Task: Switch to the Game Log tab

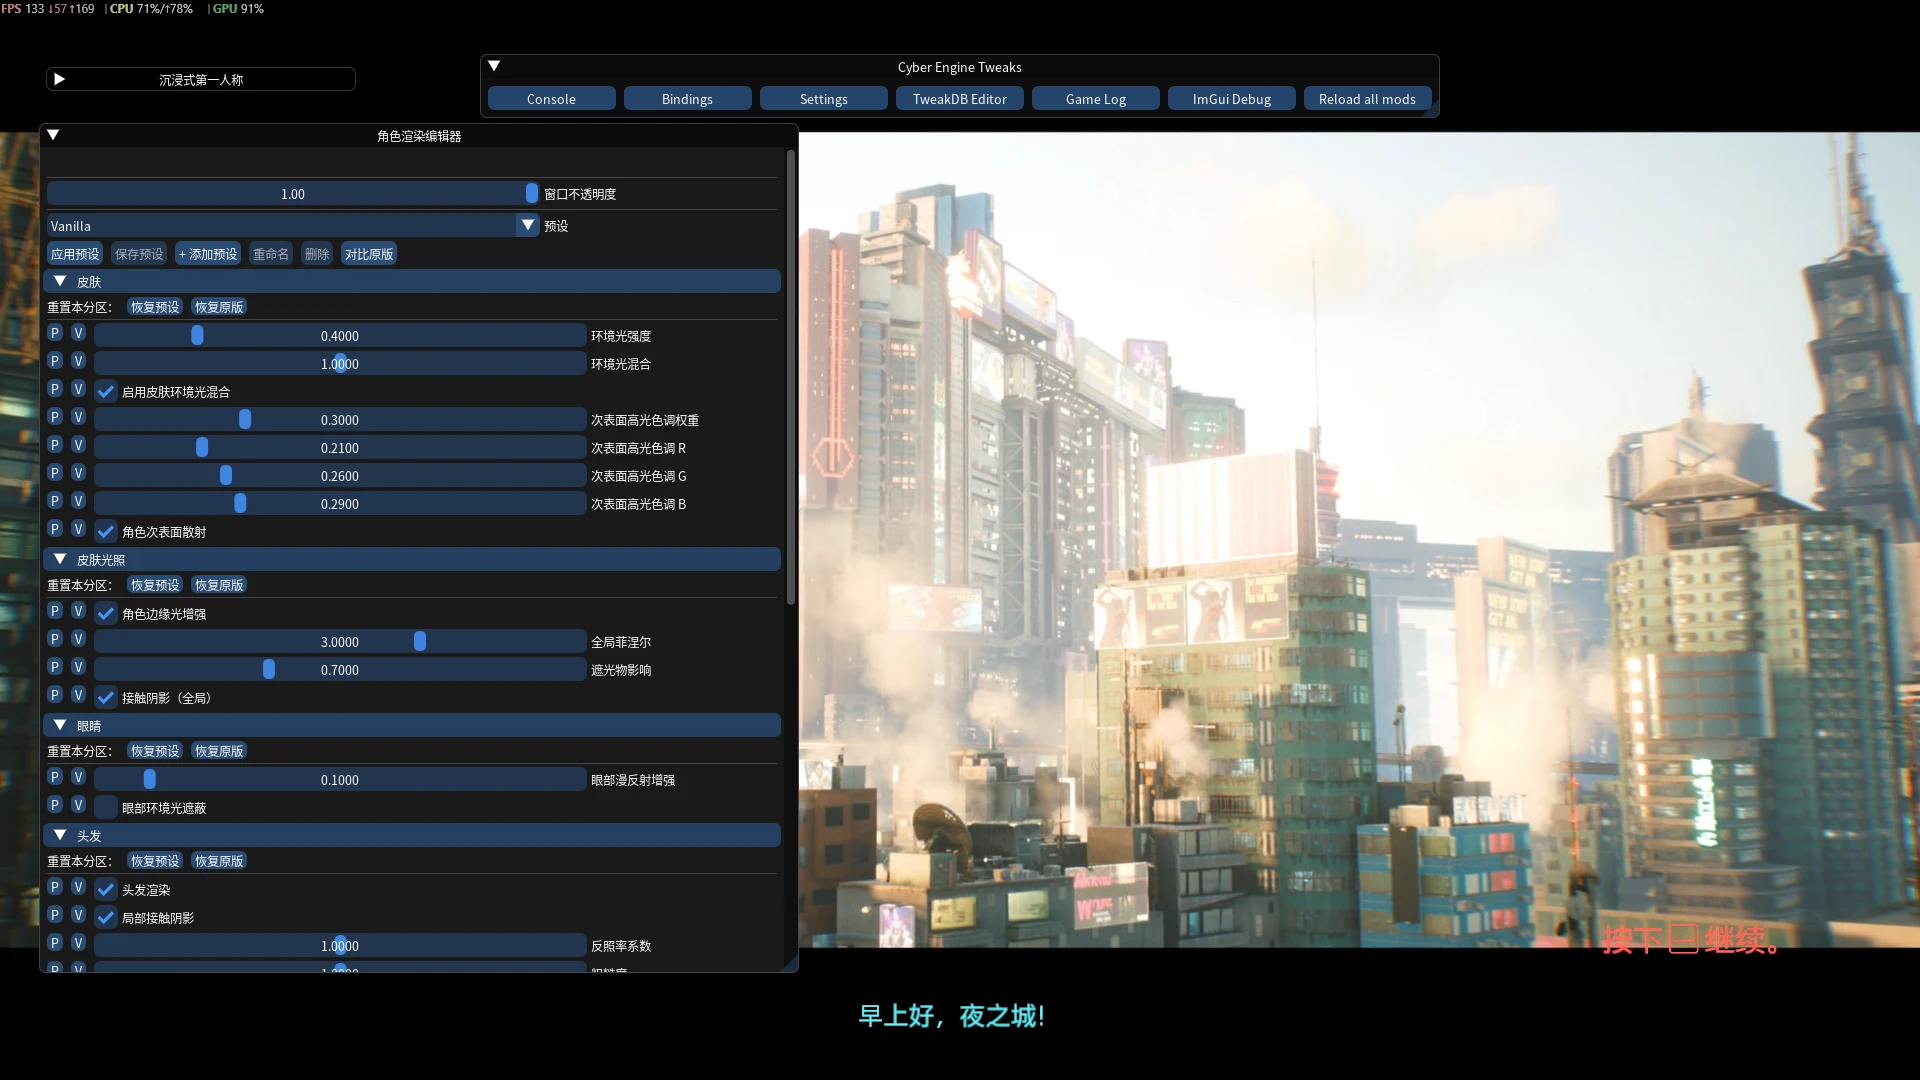Action: pos(1095,99)
